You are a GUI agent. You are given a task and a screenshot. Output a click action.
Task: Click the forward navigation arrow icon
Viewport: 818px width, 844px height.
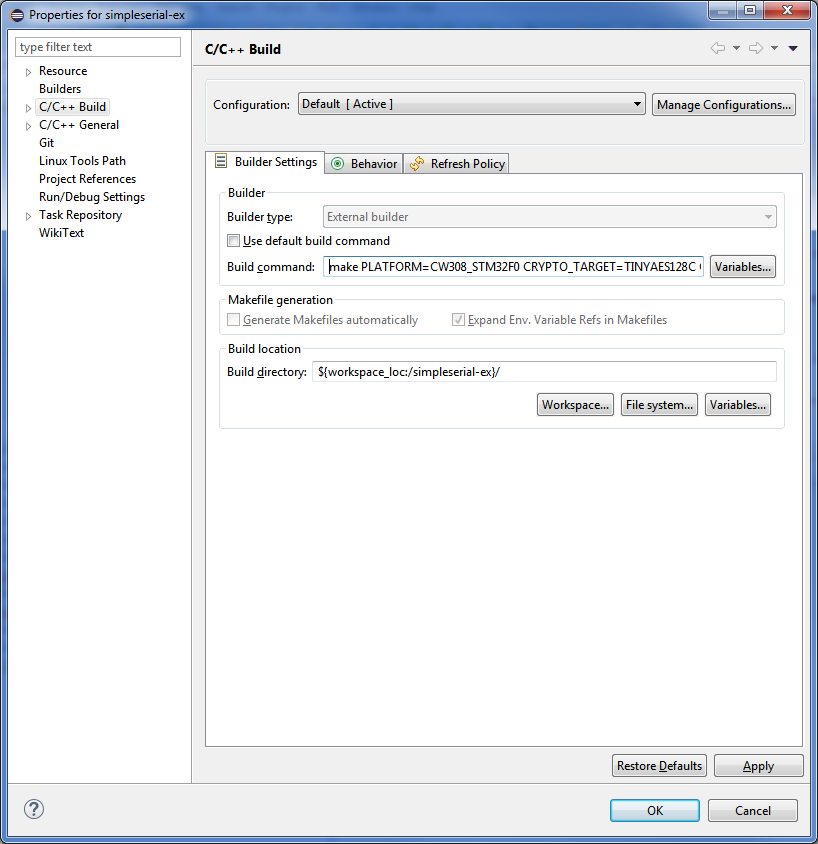pyautogui.click(x=756, y=48)
